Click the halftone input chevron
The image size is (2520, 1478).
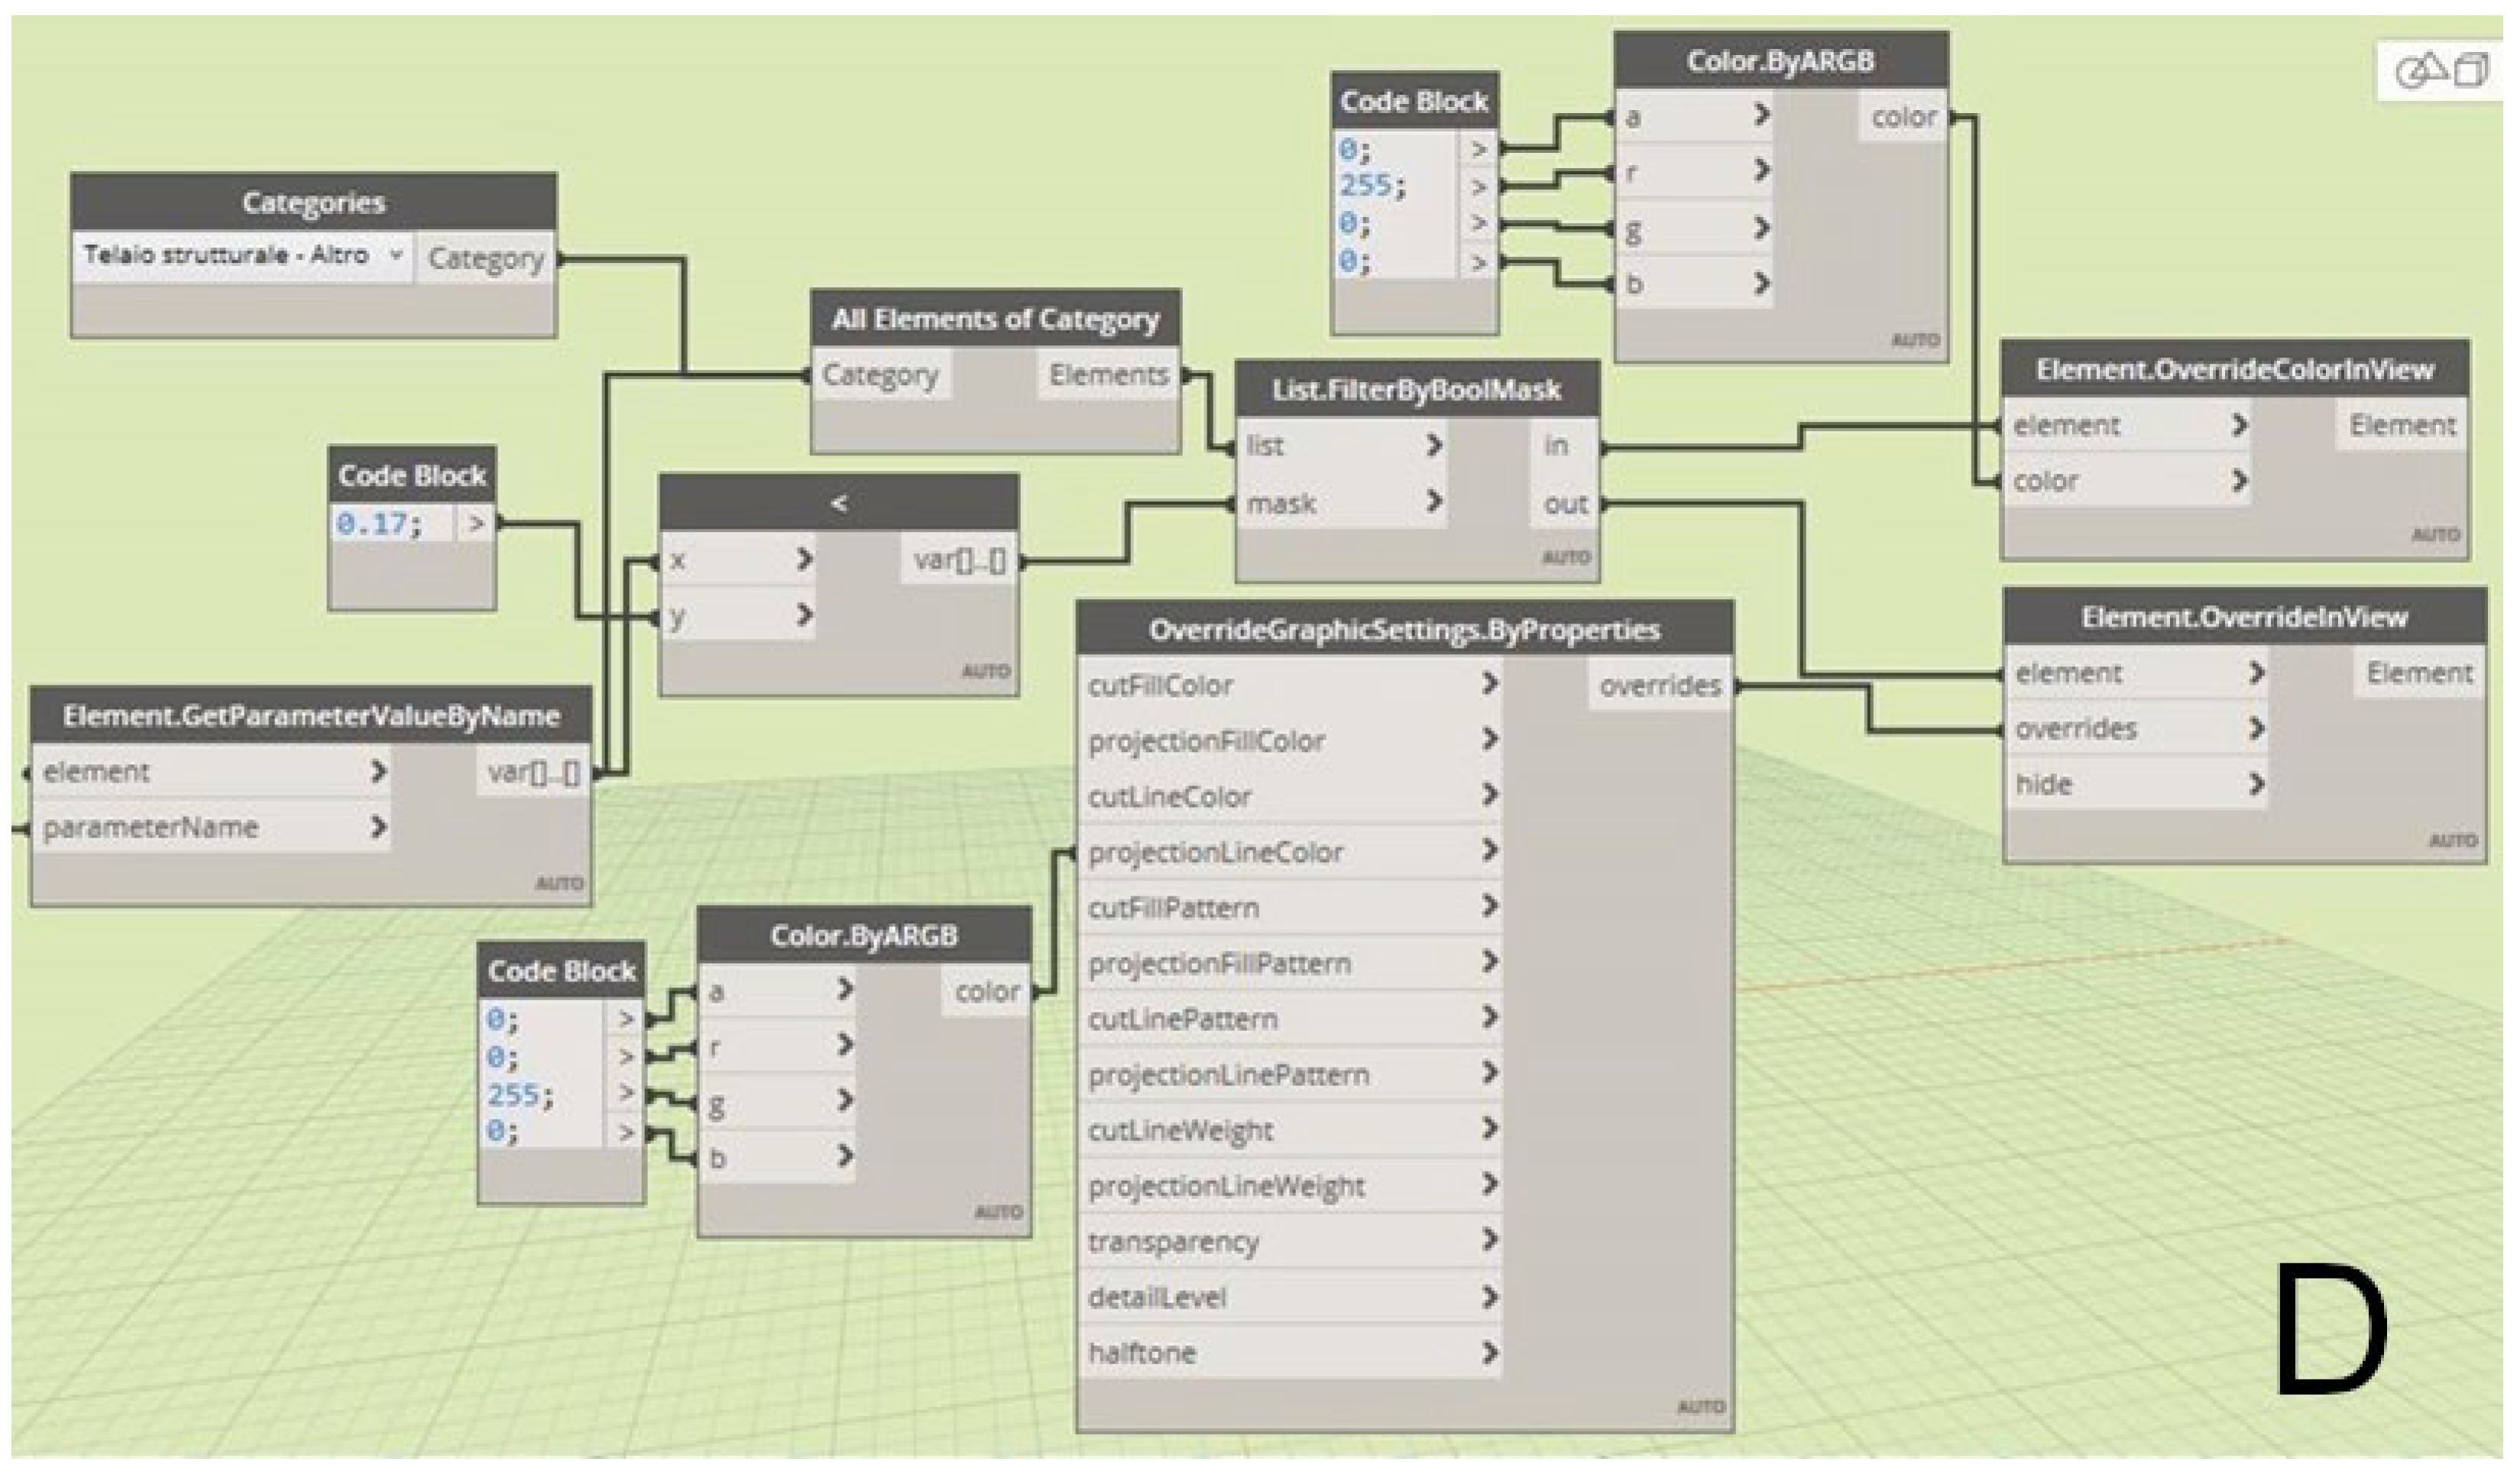coord(1489,1353)
